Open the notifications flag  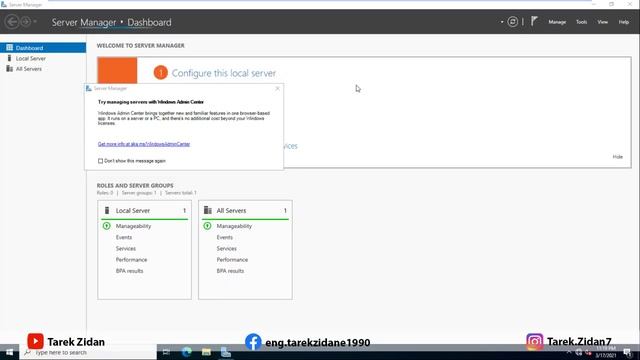coord(534,21)
